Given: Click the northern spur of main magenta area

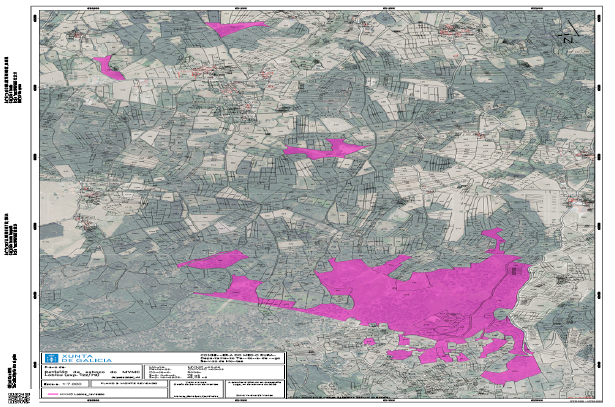Looking at the screenshot, I should [495, 241].
